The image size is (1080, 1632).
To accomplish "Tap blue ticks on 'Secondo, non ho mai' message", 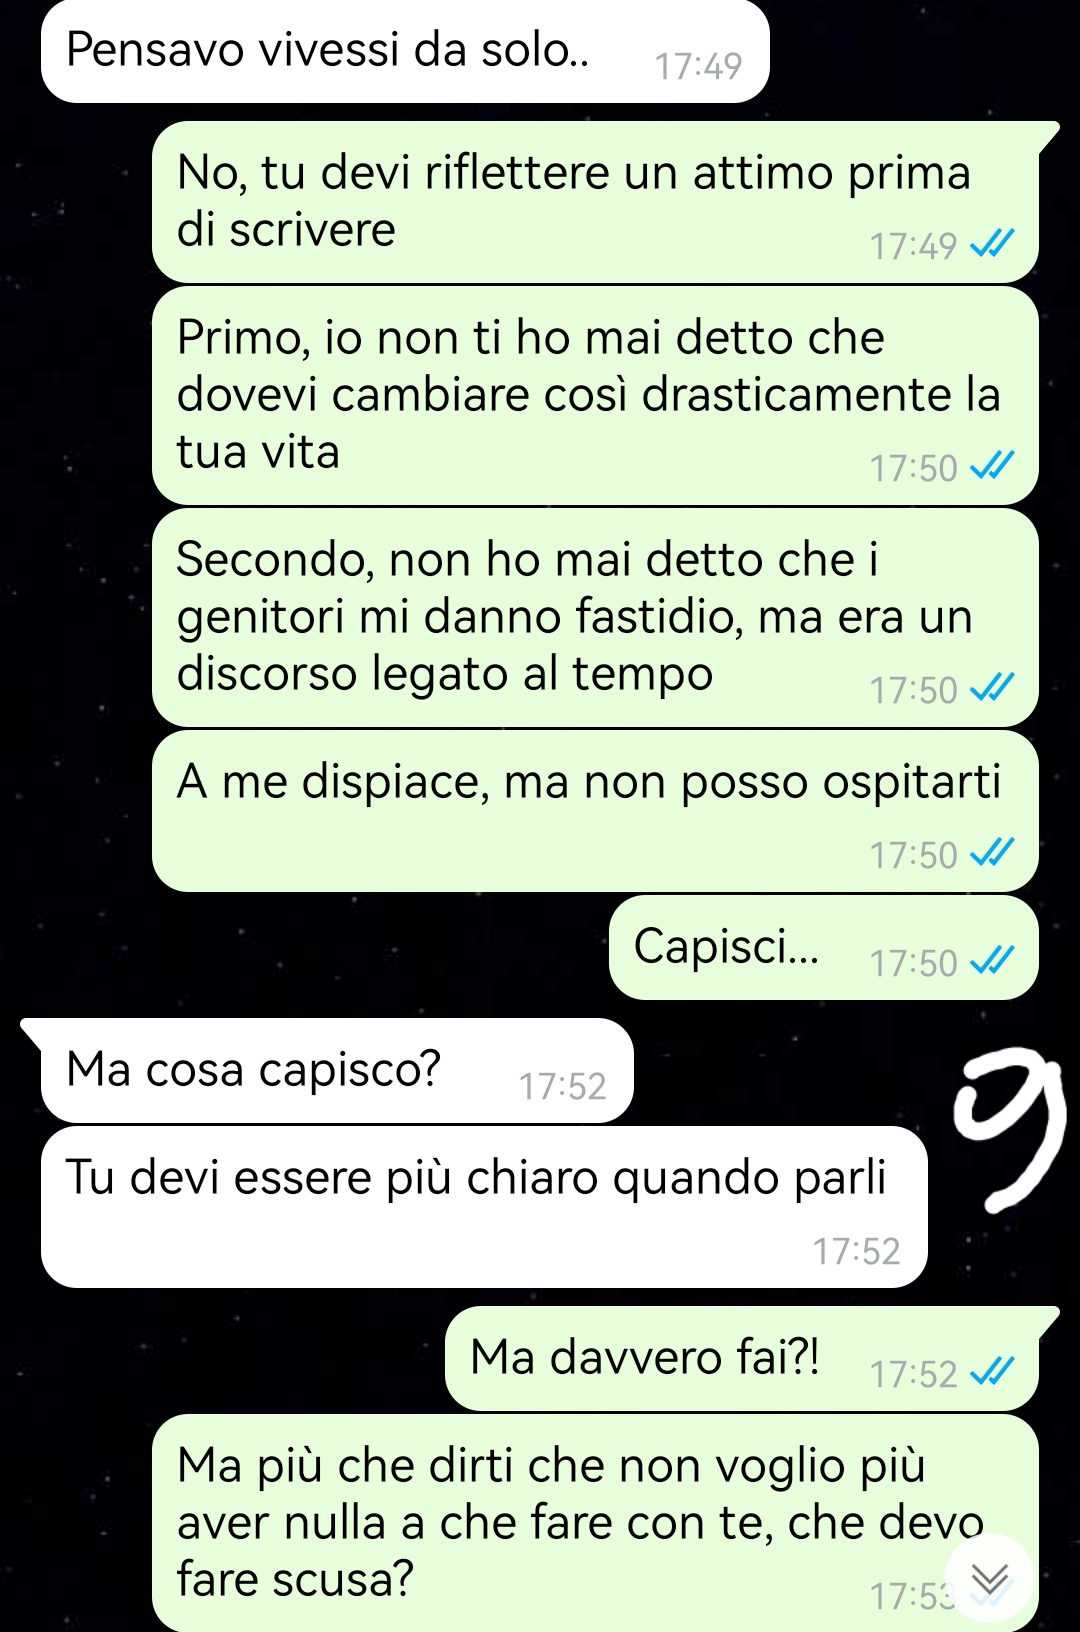I will (993, 690).
